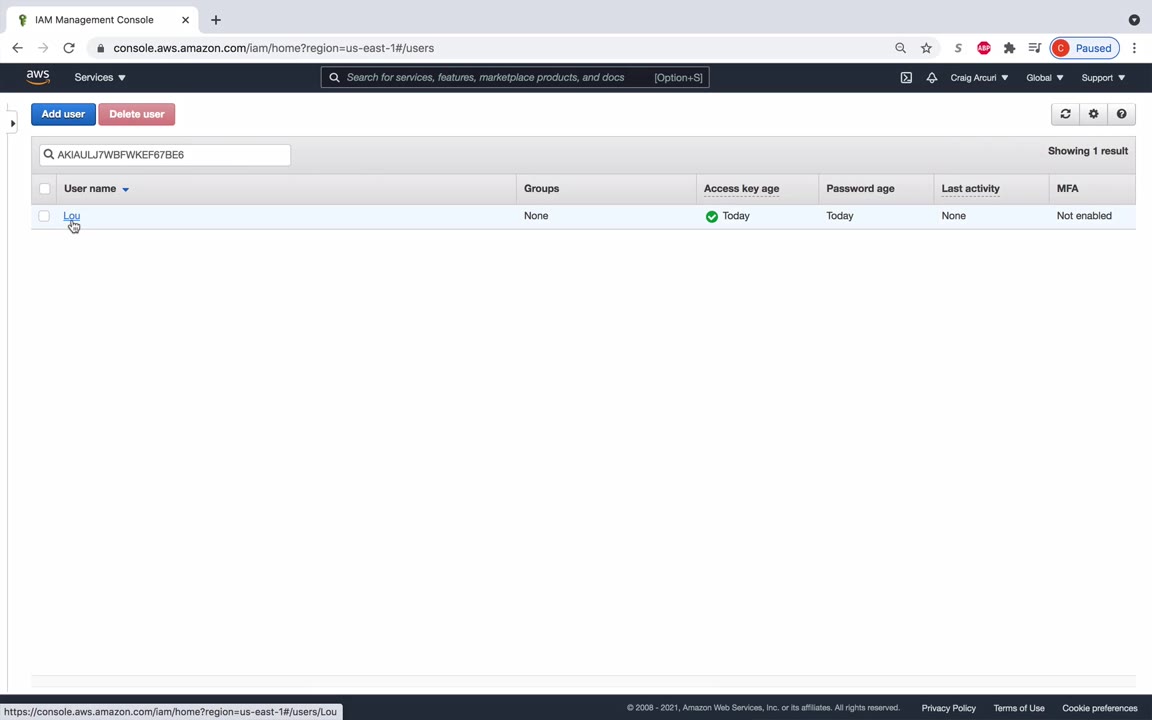Reload the page in the browser
Screen dimensions: 1152x720
coord(69,48)
